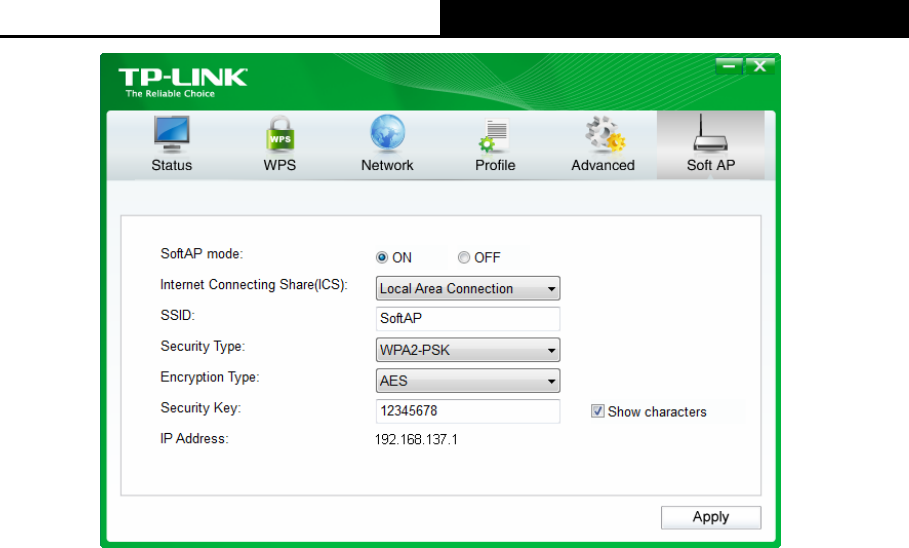Open the Network globe icon tab

pyautogui.click(x=387, y=144)
